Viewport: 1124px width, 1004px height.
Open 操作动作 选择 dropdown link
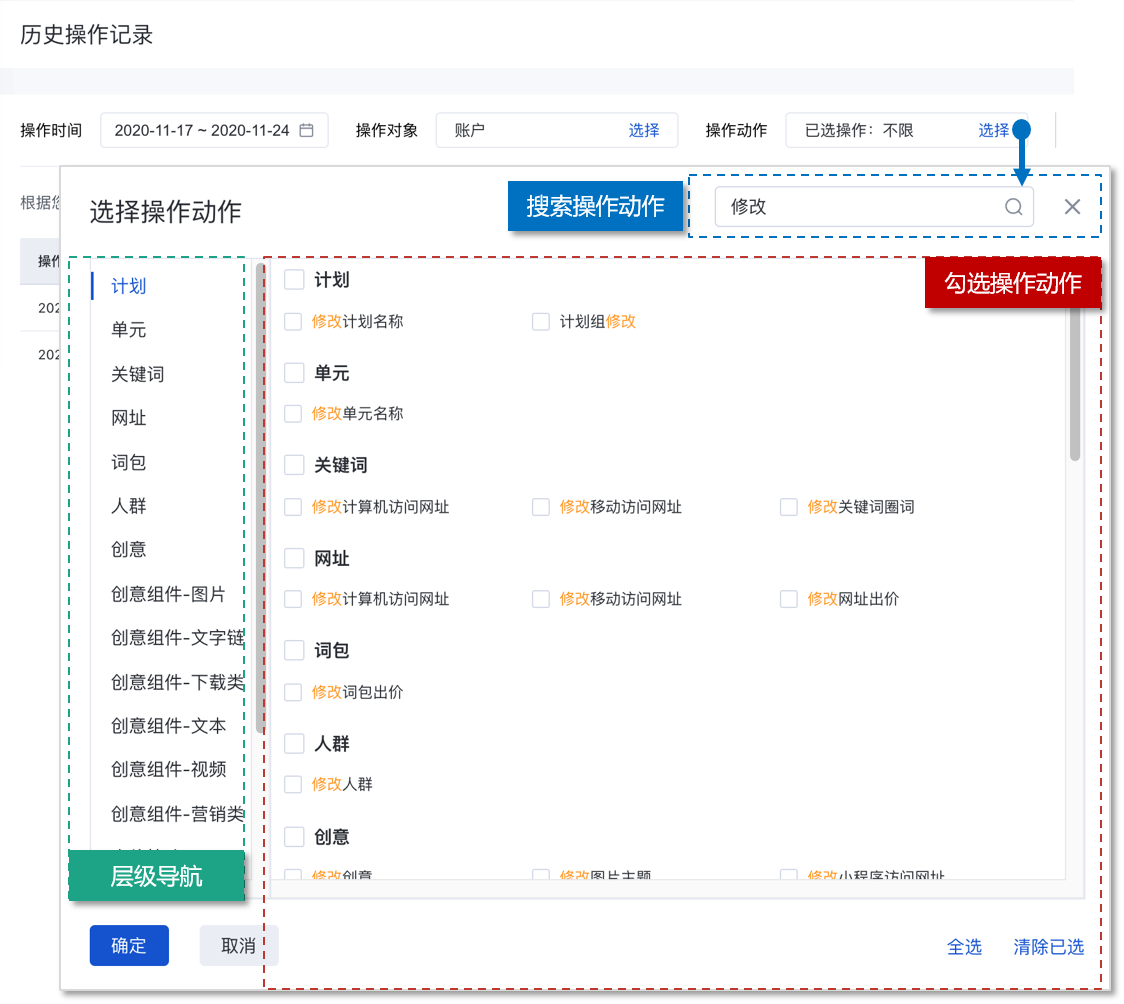(993, 130)
